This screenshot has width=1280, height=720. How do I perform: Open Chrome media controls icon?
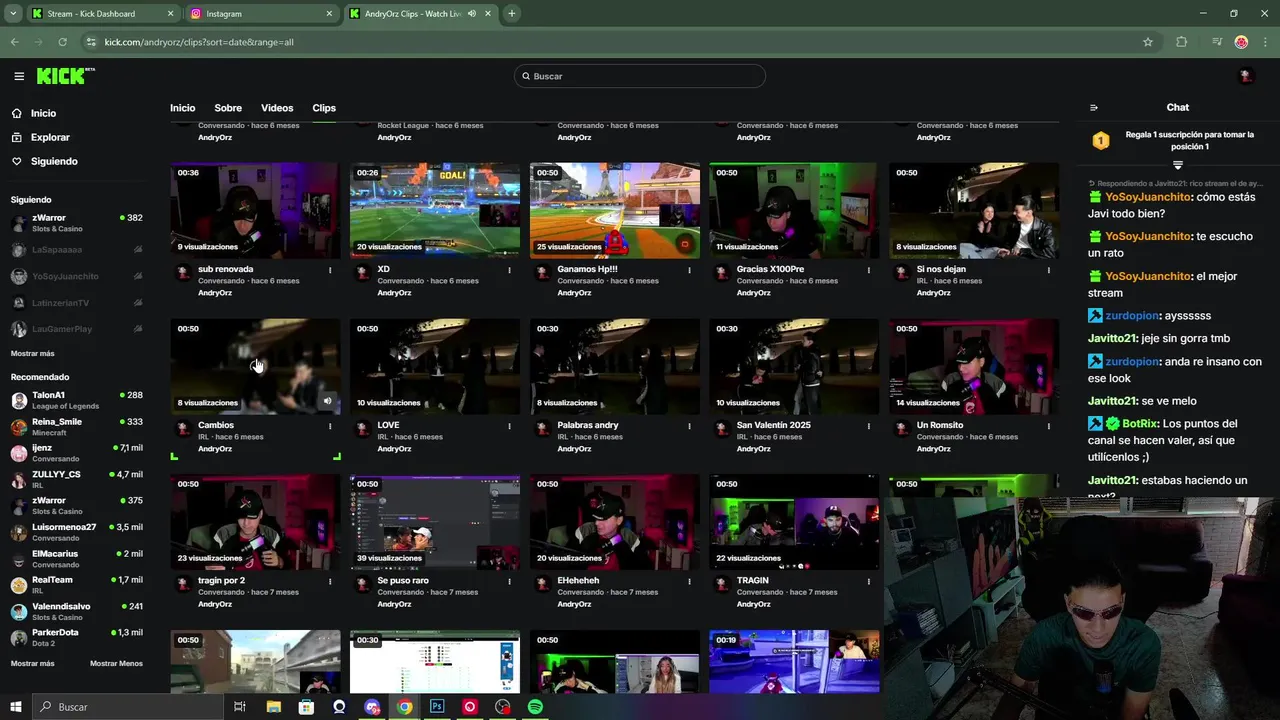tap(1217, 42)
